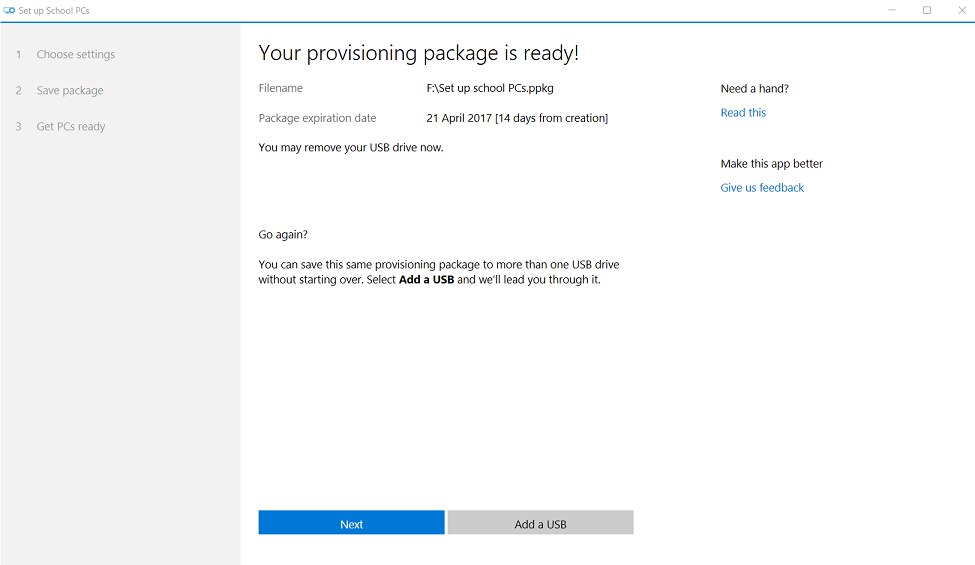Open the Give us feedback link
This screenshot has height=565, width=975.
pyautogui.click(x=762, y=188)
